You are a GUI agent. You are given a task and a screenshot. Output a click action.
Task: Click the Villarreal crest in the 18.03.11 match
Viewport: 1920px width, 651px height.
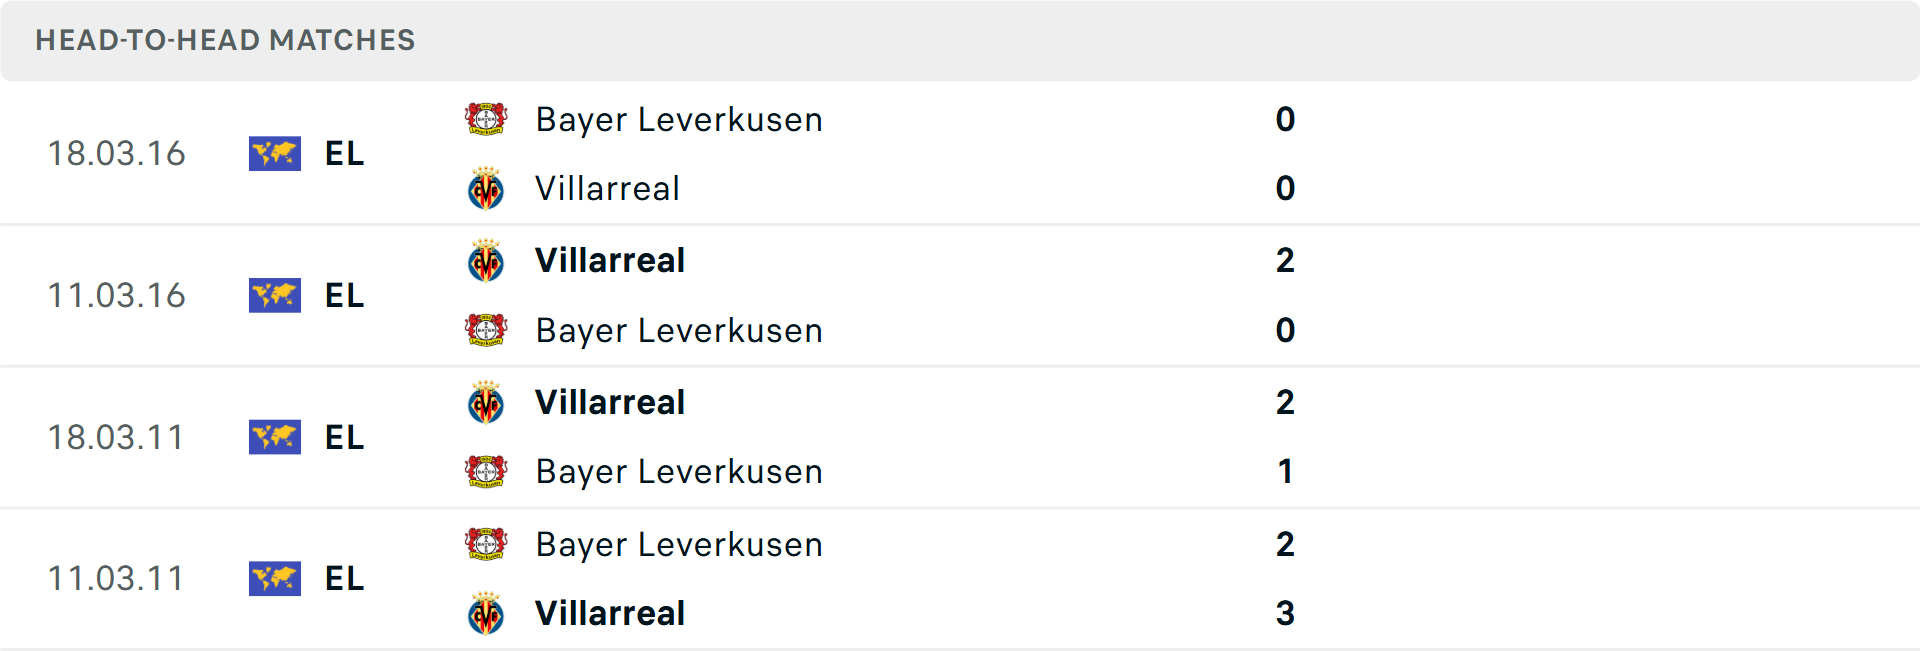pos(486,402)
